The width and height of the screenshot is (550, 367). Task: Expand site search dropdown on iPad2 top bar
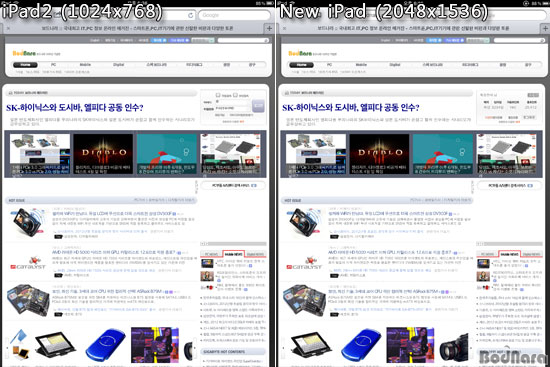[x=203, y=40]
